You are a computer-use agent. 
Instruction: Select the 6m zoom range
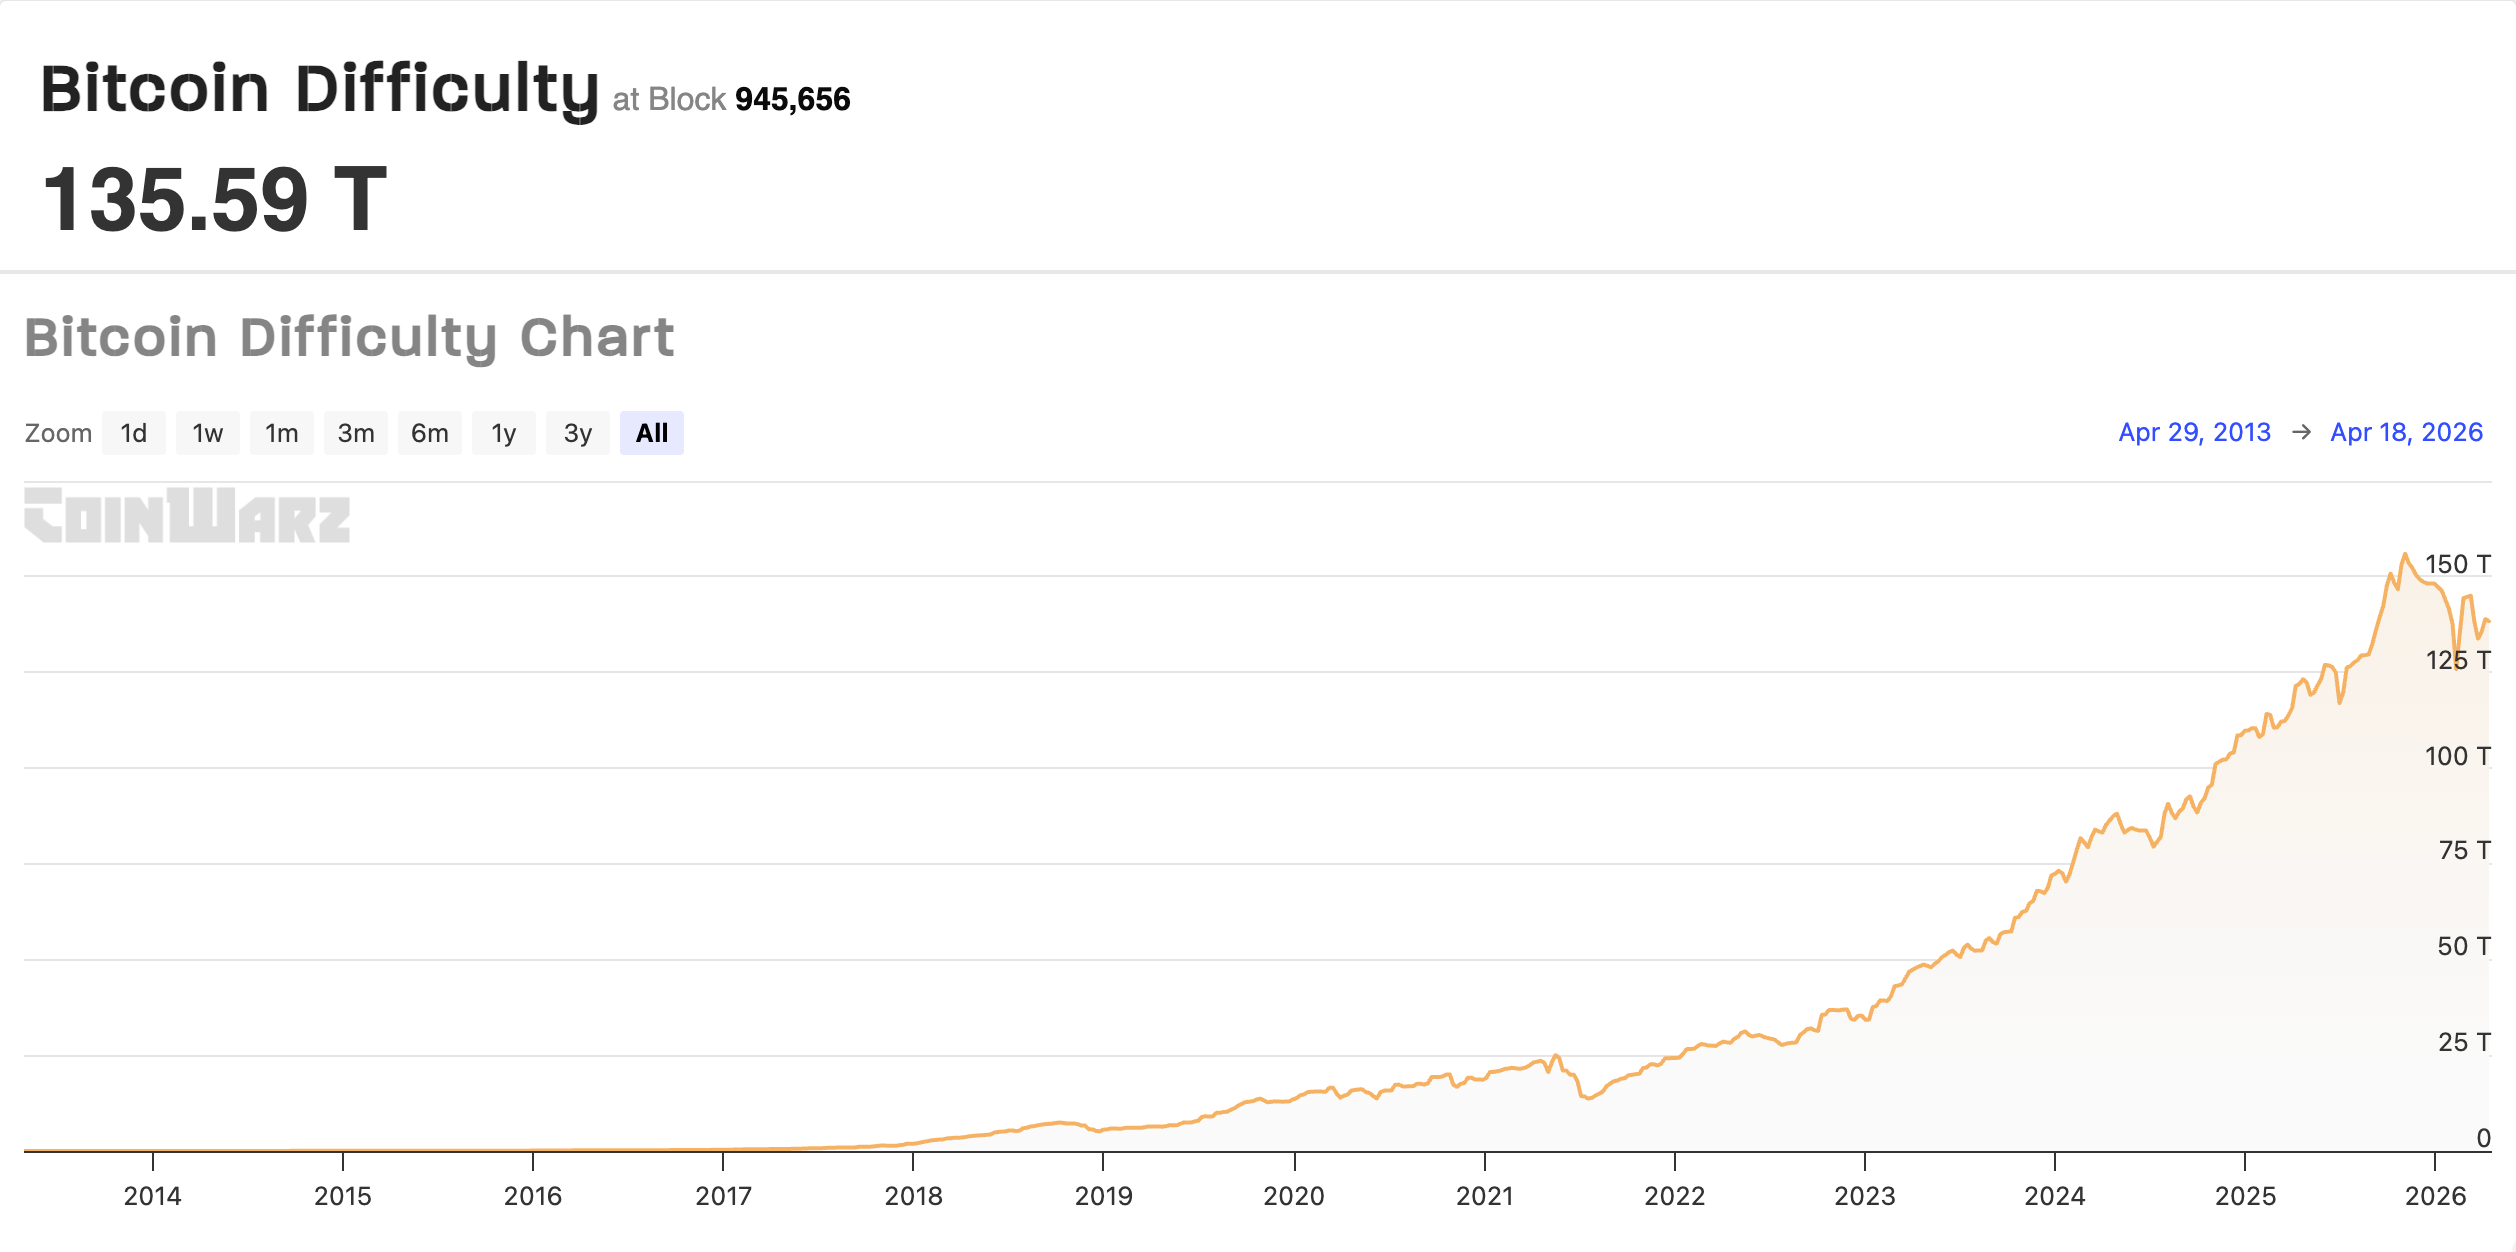click(429, 432)
